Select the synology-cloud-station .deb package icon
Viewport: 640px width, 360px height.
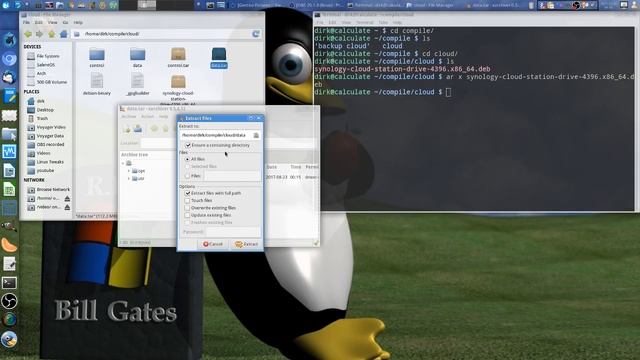point(178,82)
